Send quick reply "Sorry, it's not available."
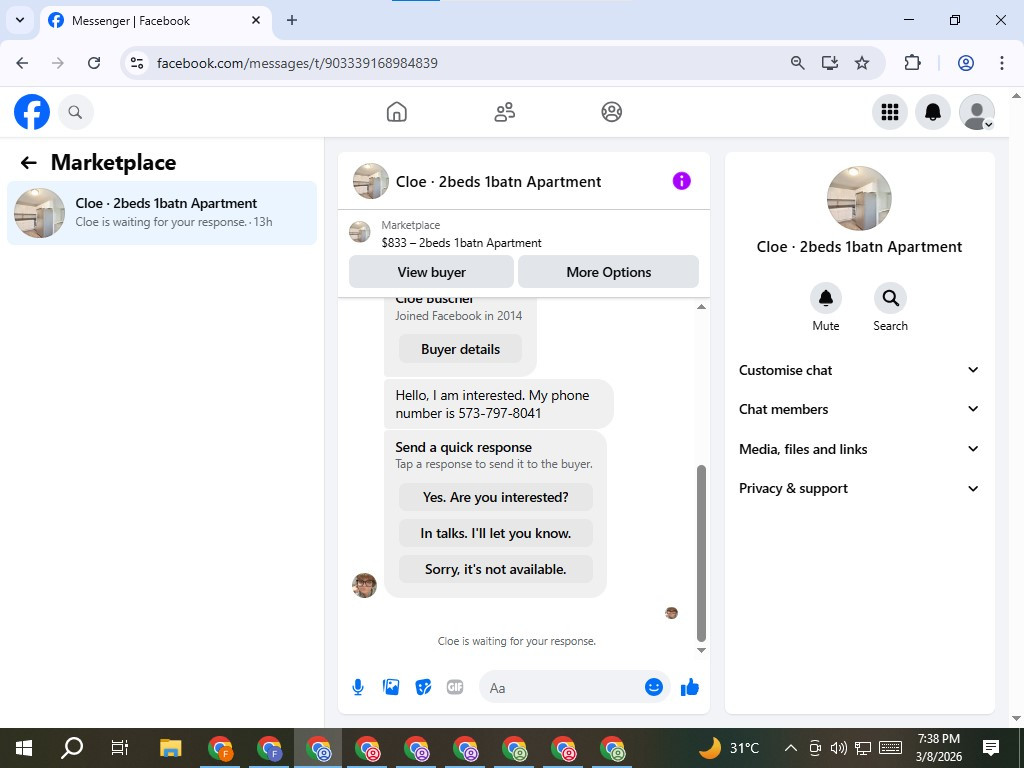1024x768 pixels. coord(496,569)
